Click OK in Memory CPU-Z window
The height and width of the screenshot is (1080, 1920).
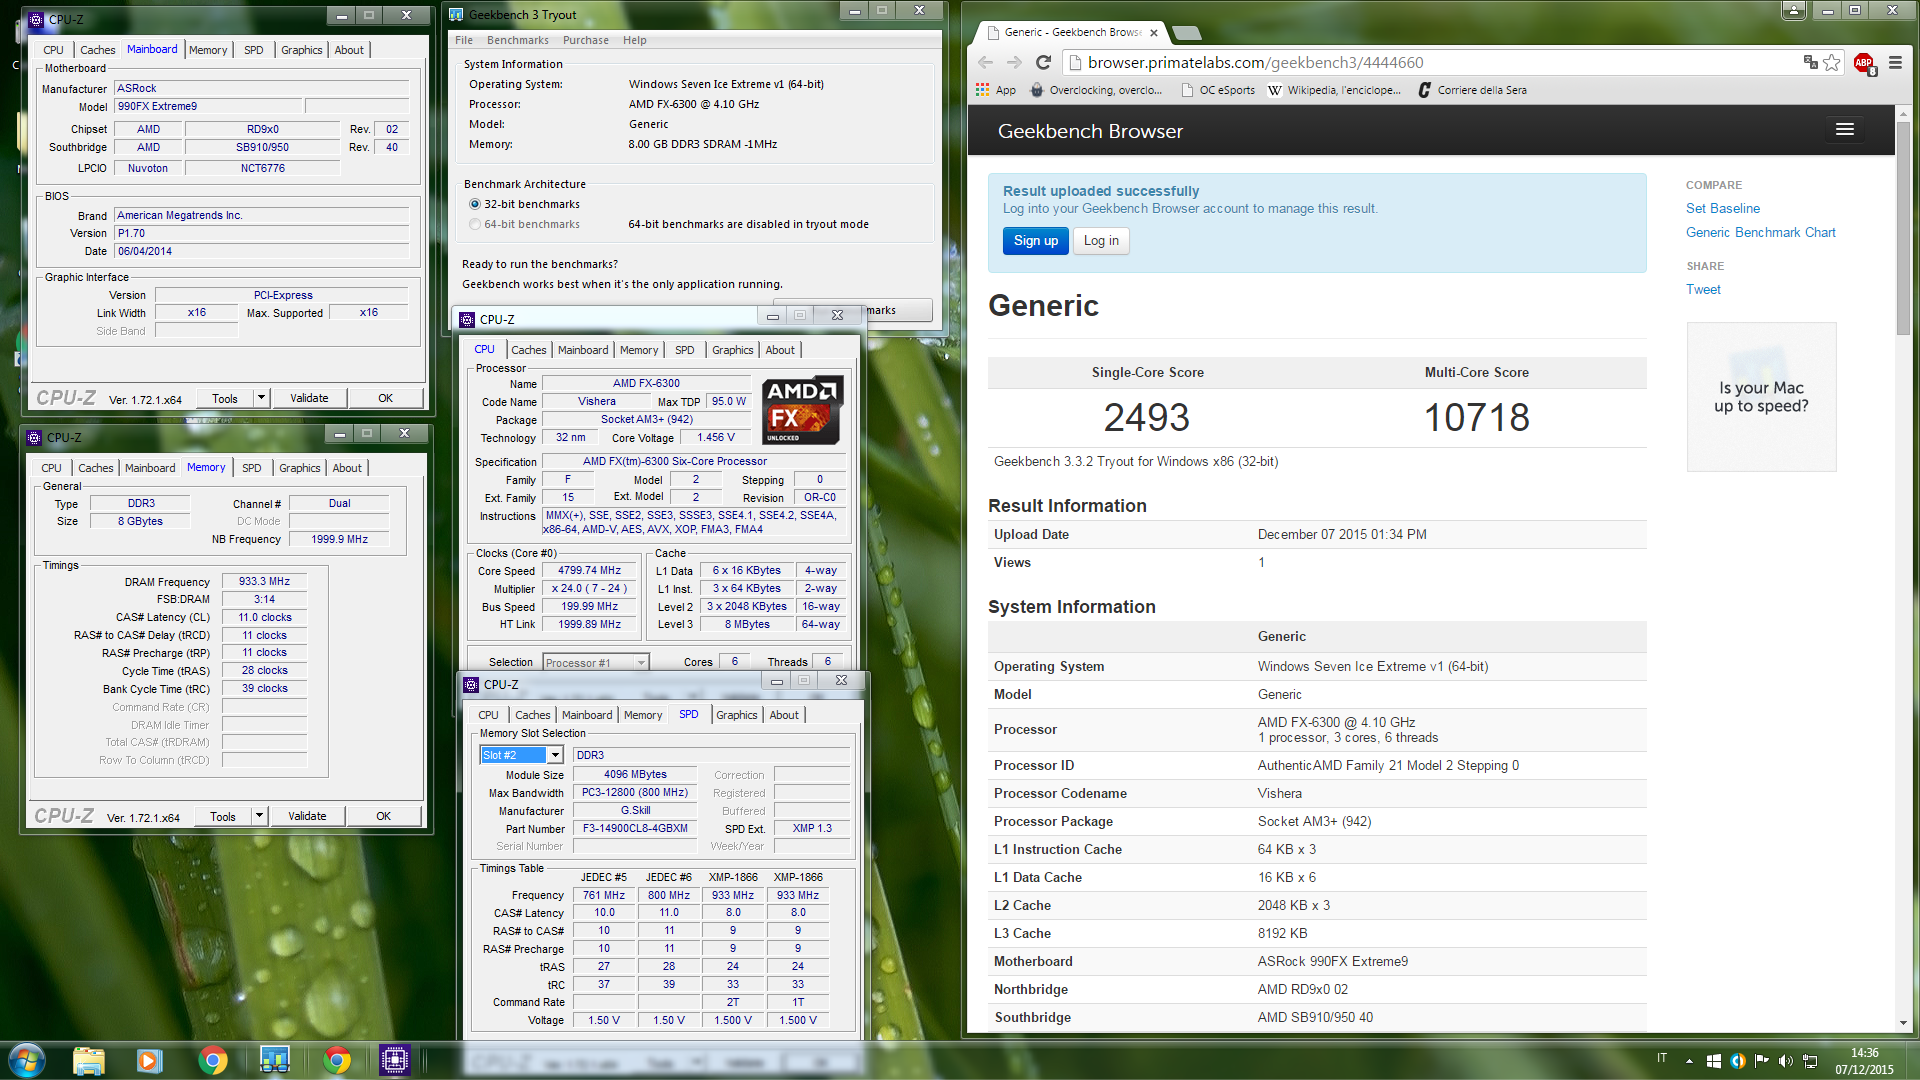tap(383, 816)
